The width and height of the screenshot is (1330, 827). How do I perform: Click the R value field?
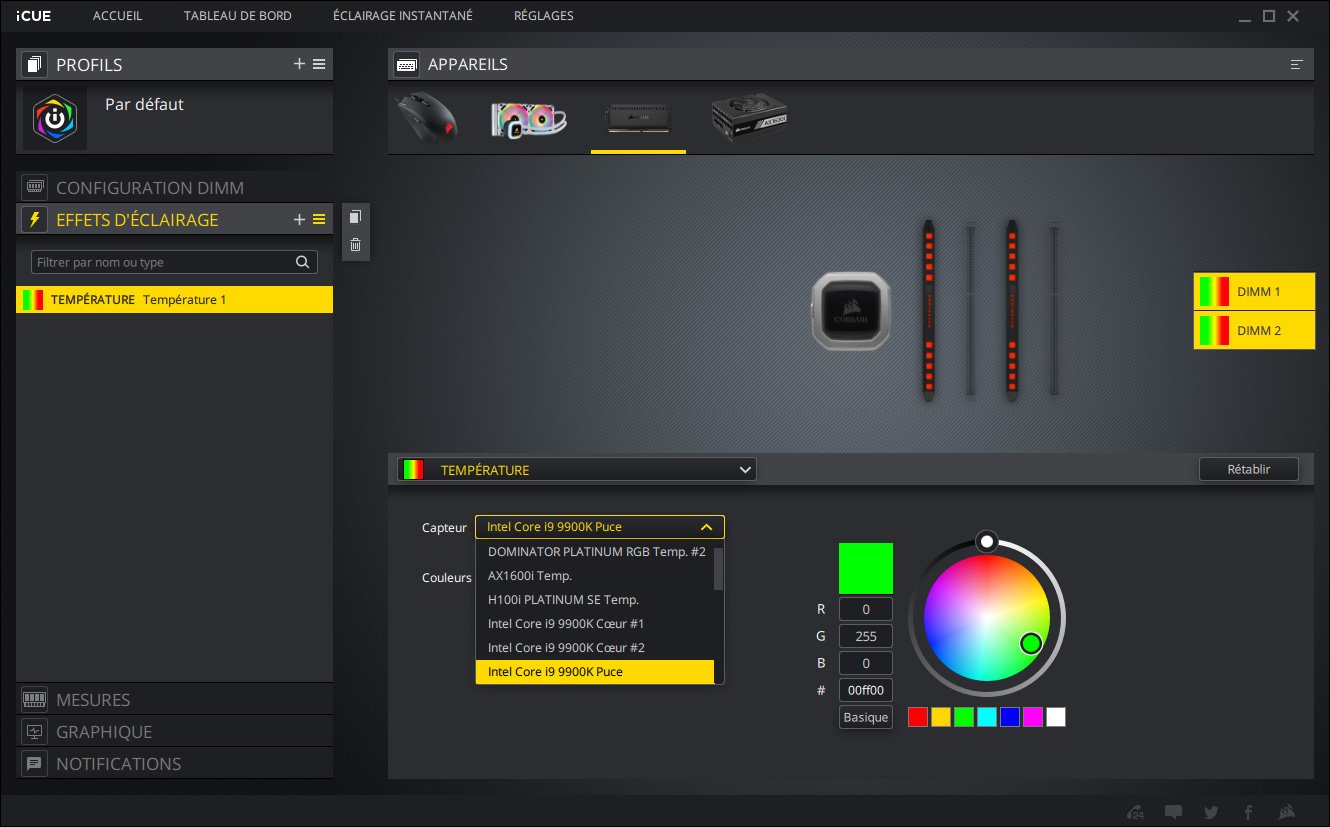click(x=866, y=609)
